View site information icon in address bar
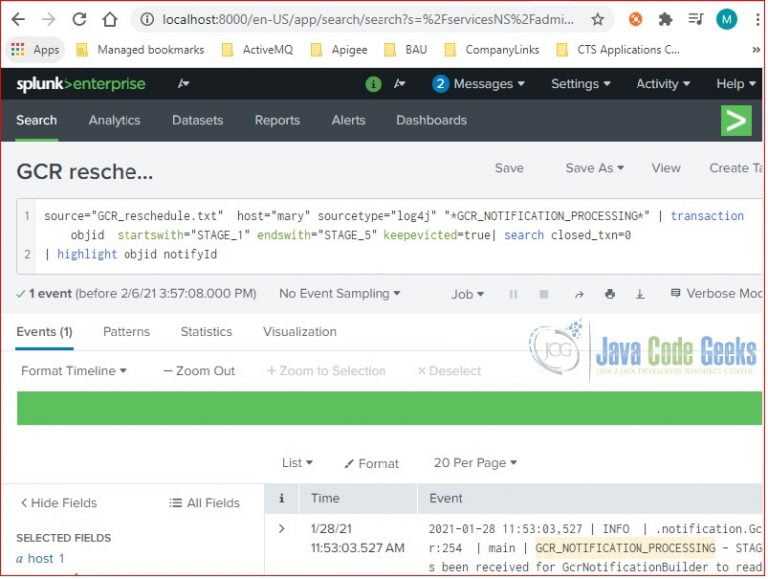768x579 pixels. [x=146, y=19]
